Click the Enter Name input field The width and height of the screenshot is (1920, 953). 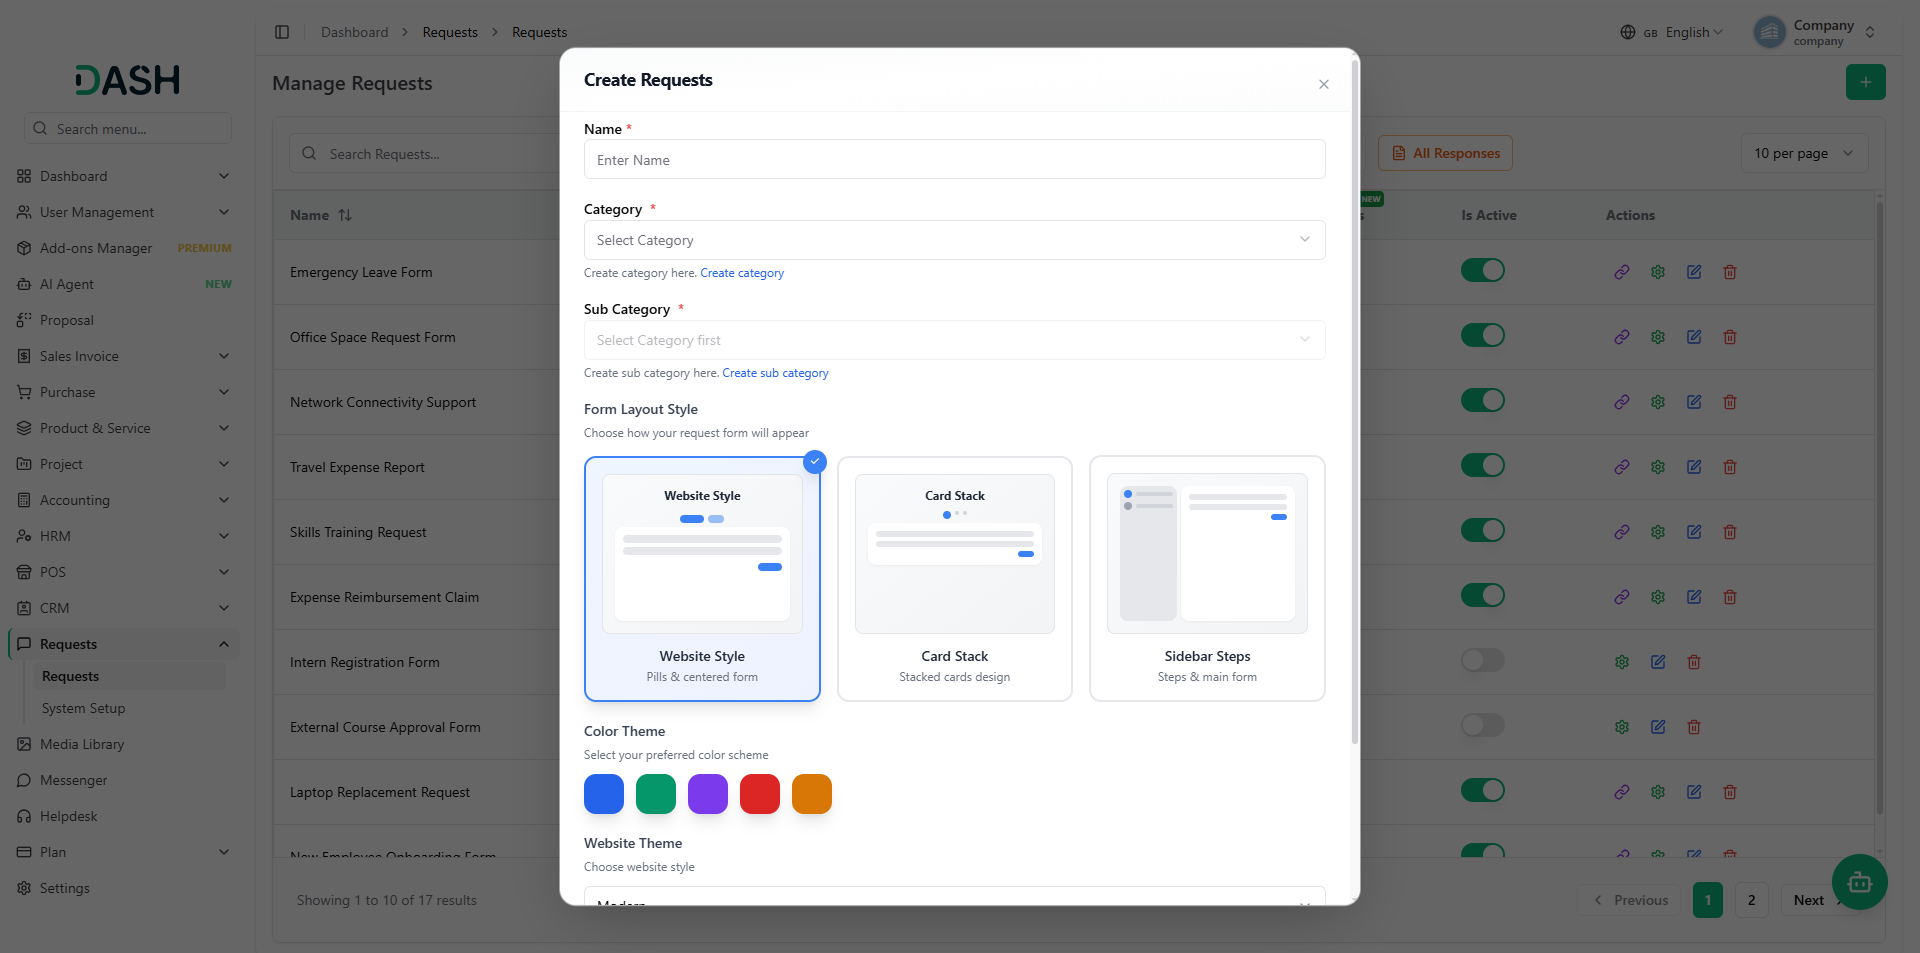[x=955, y=160]
